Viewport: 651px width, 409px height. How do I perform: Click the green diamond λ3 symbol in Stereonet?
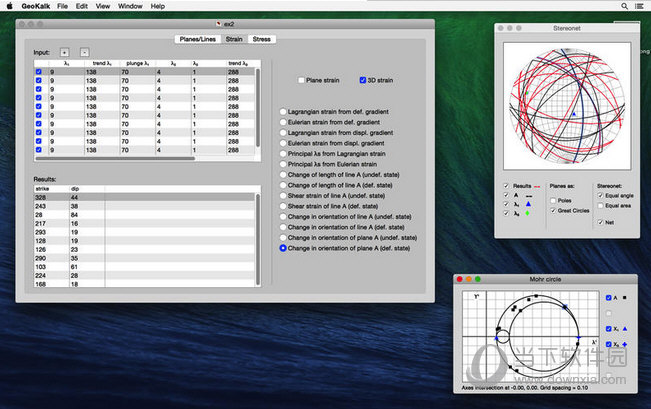[527, 213]
